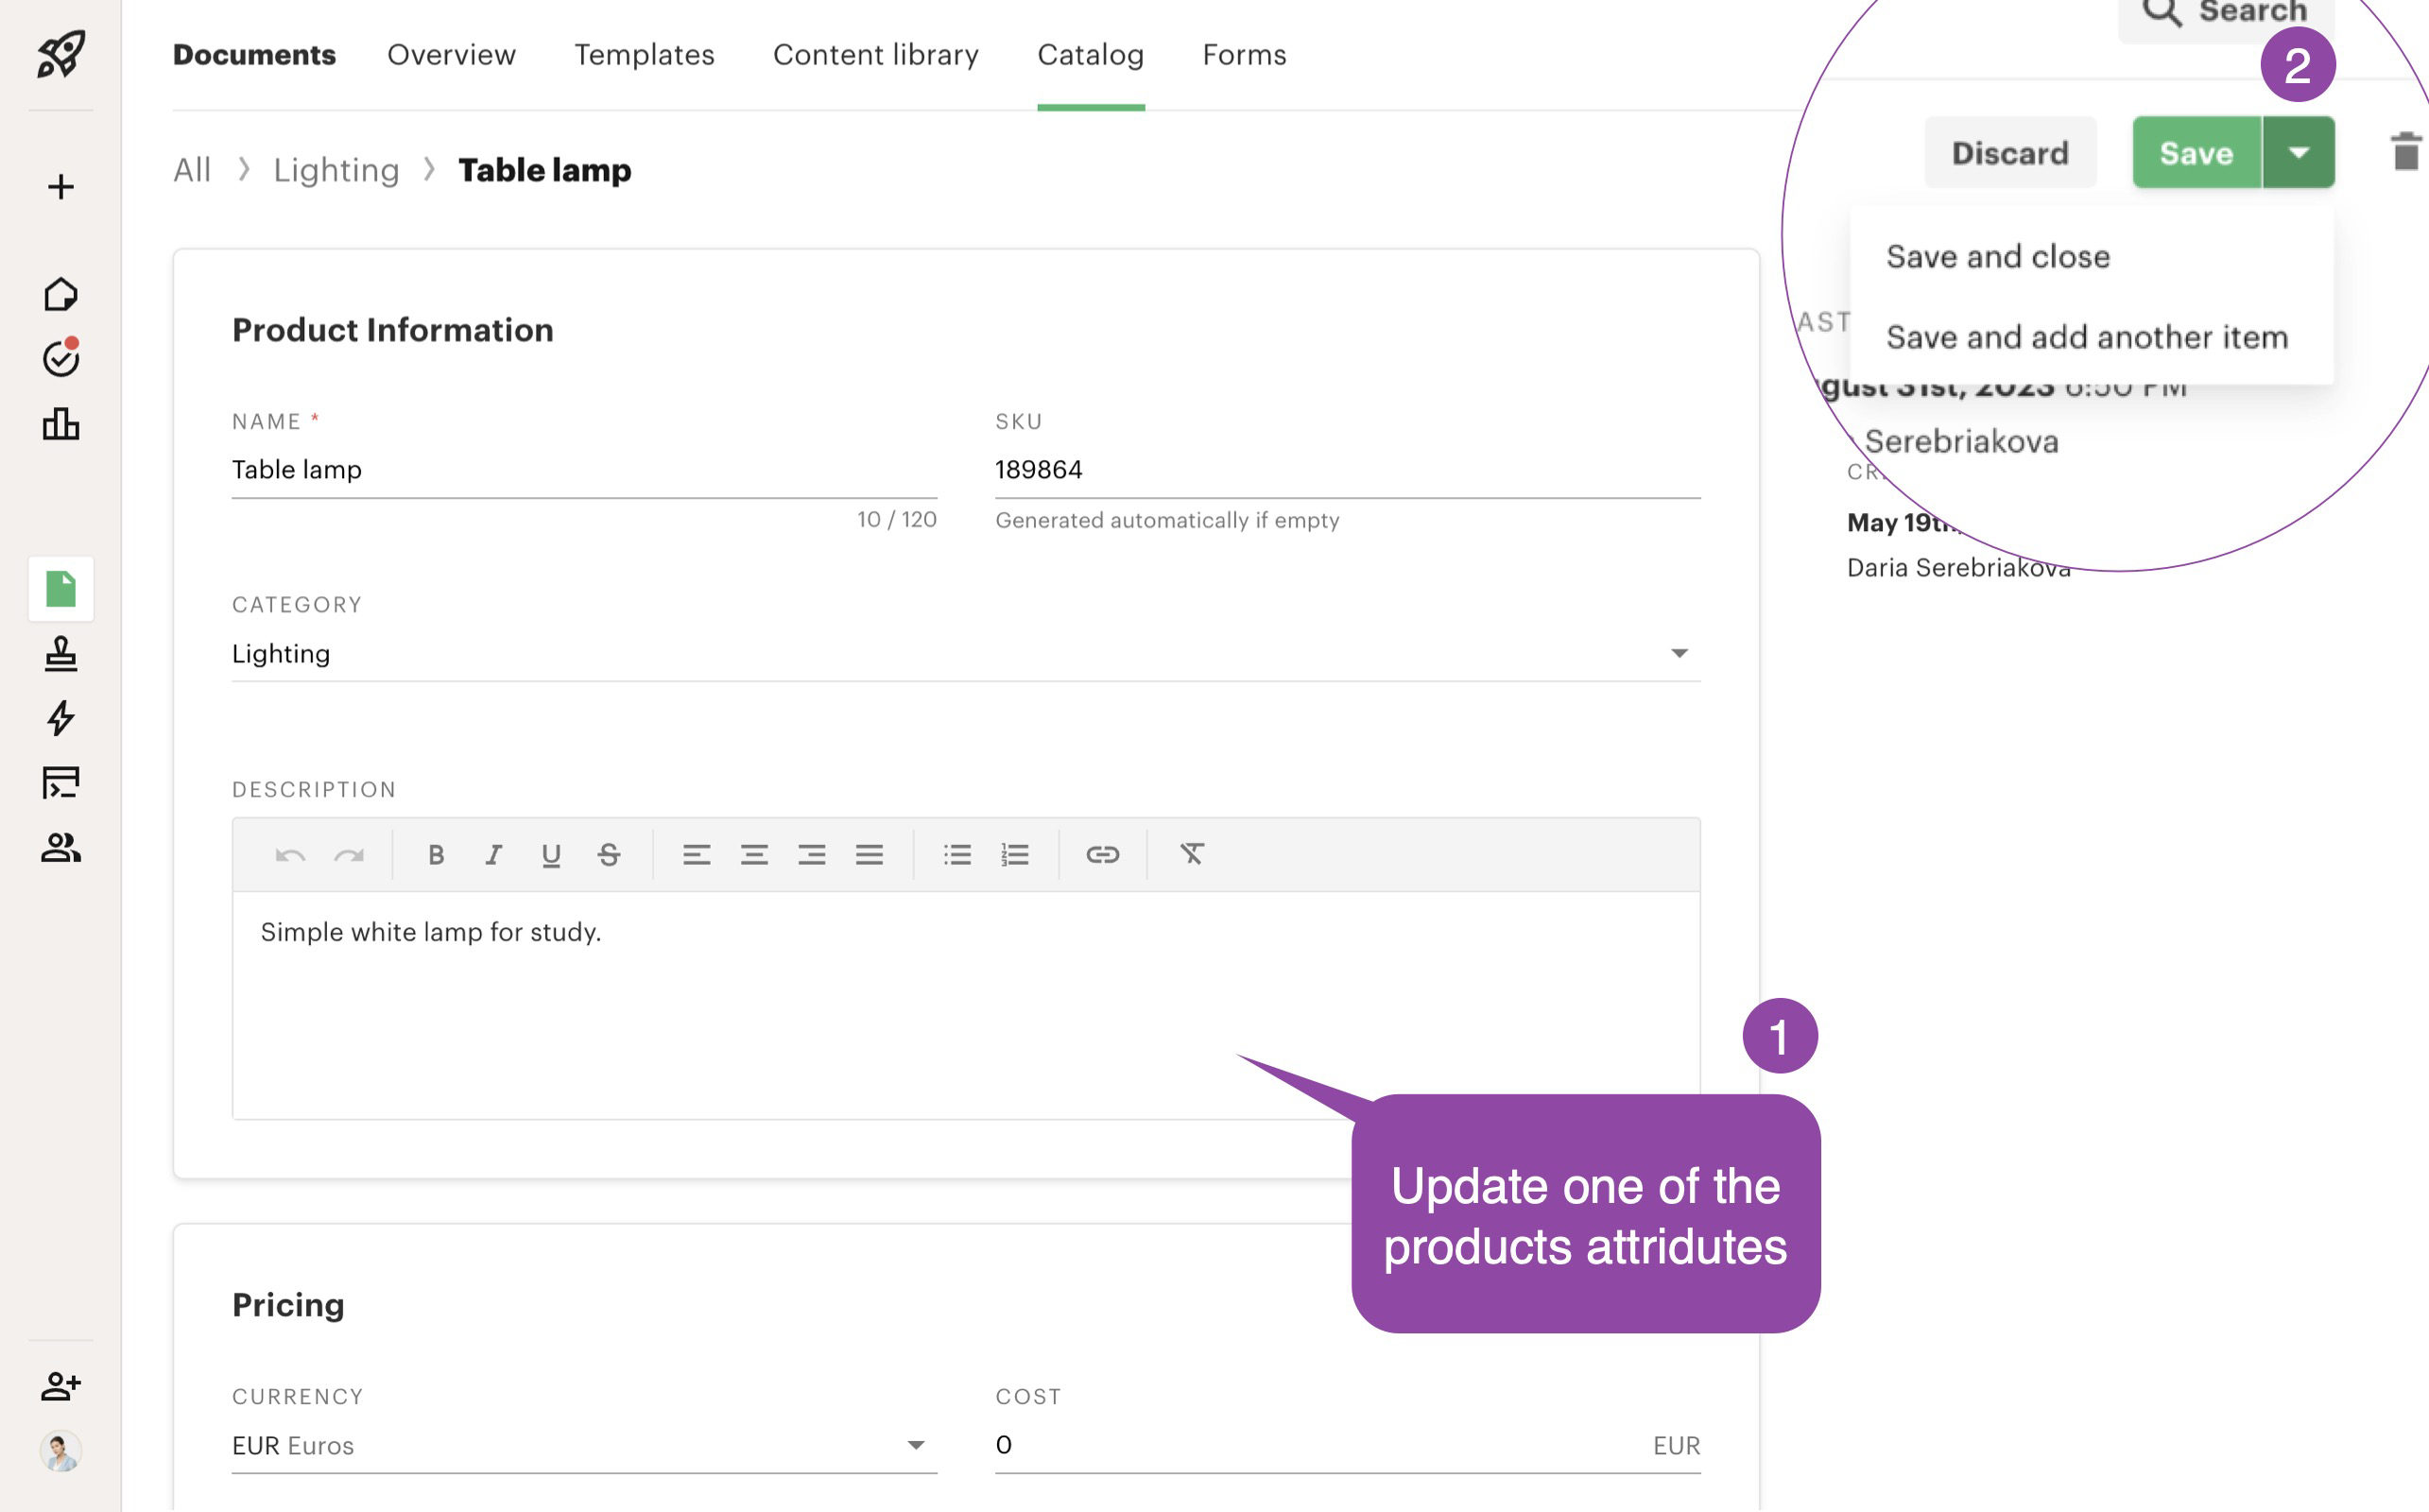This screenshot has width=2429, height=1512.
Task: Click the SKU field with 189864
Action: pyautogui.click(x=1348, y=470)
